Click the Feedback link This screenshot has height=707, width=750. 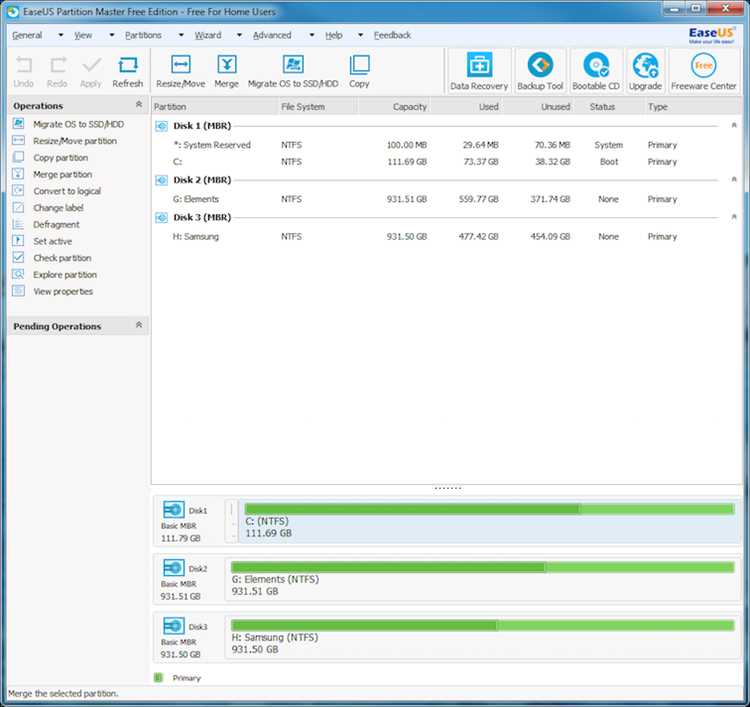click(x=392, y=35)
